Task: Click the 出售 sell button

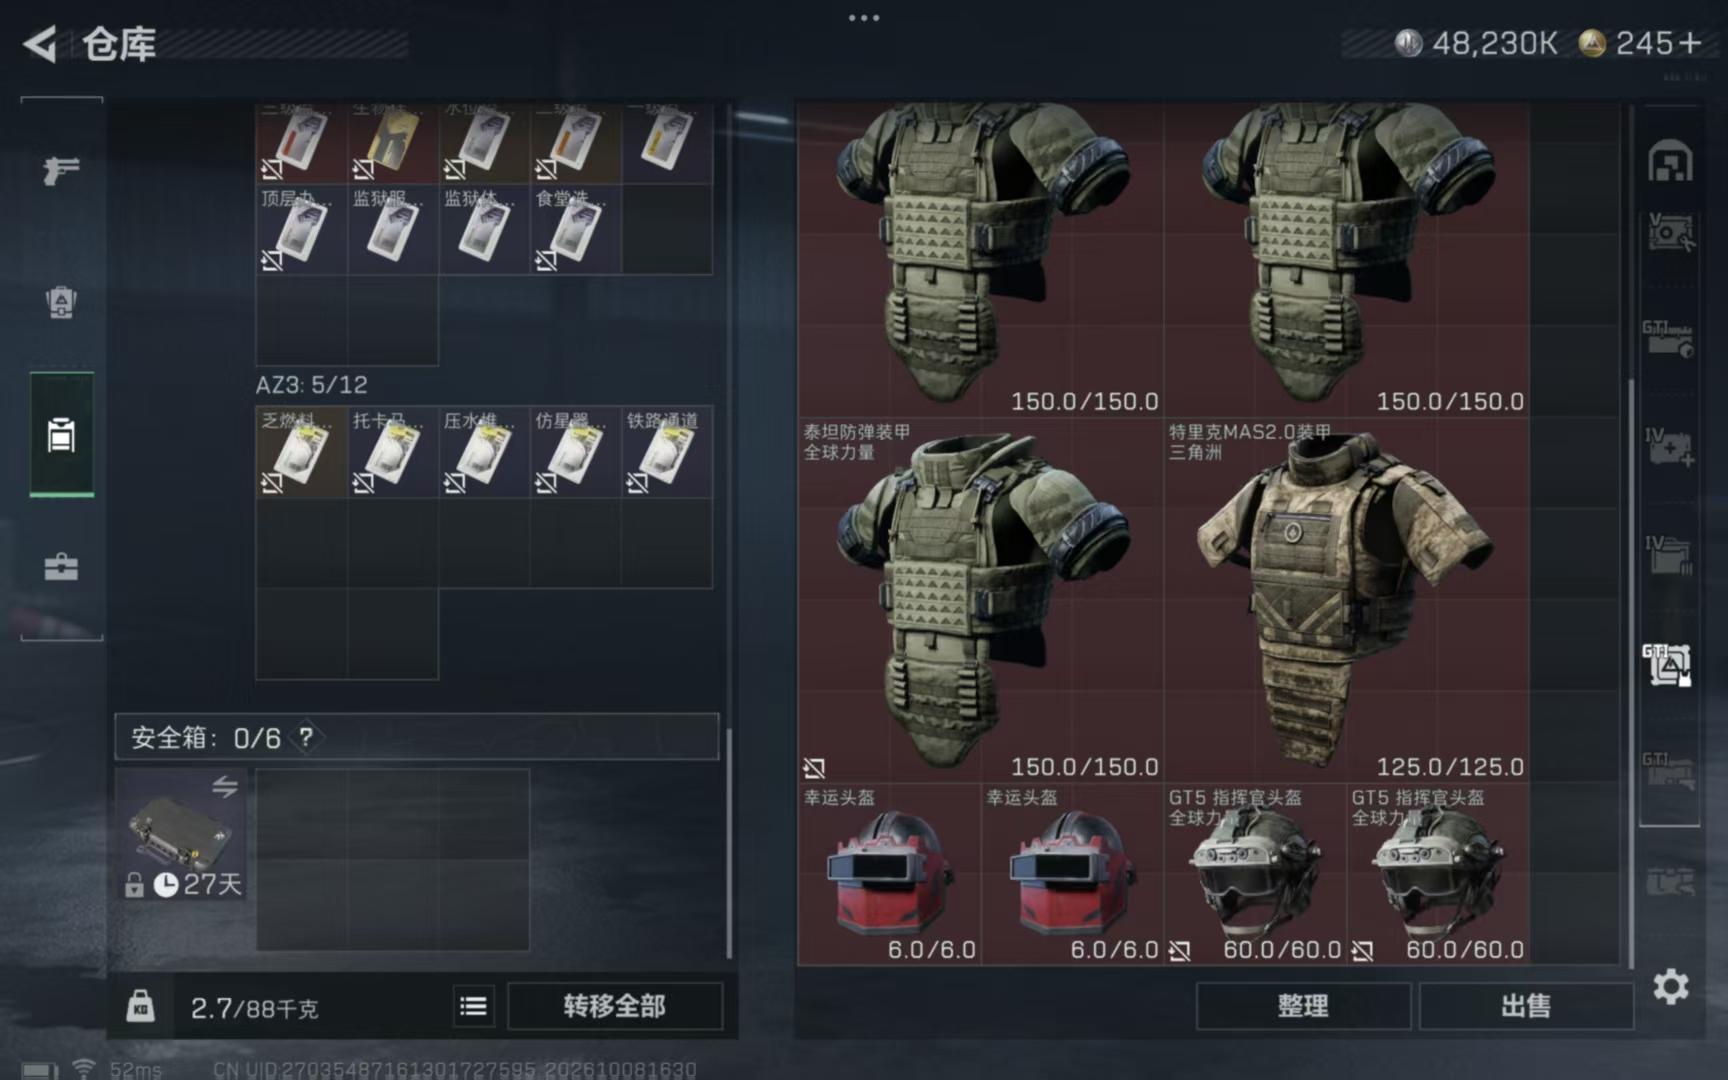Action: [x=1526, y=1006]
